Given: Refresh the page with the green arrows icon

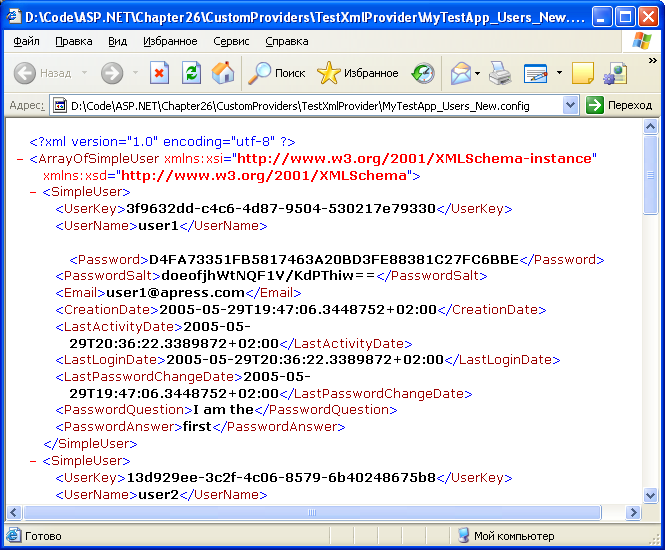Looking at the screenshot, I should tap(191, 73).
